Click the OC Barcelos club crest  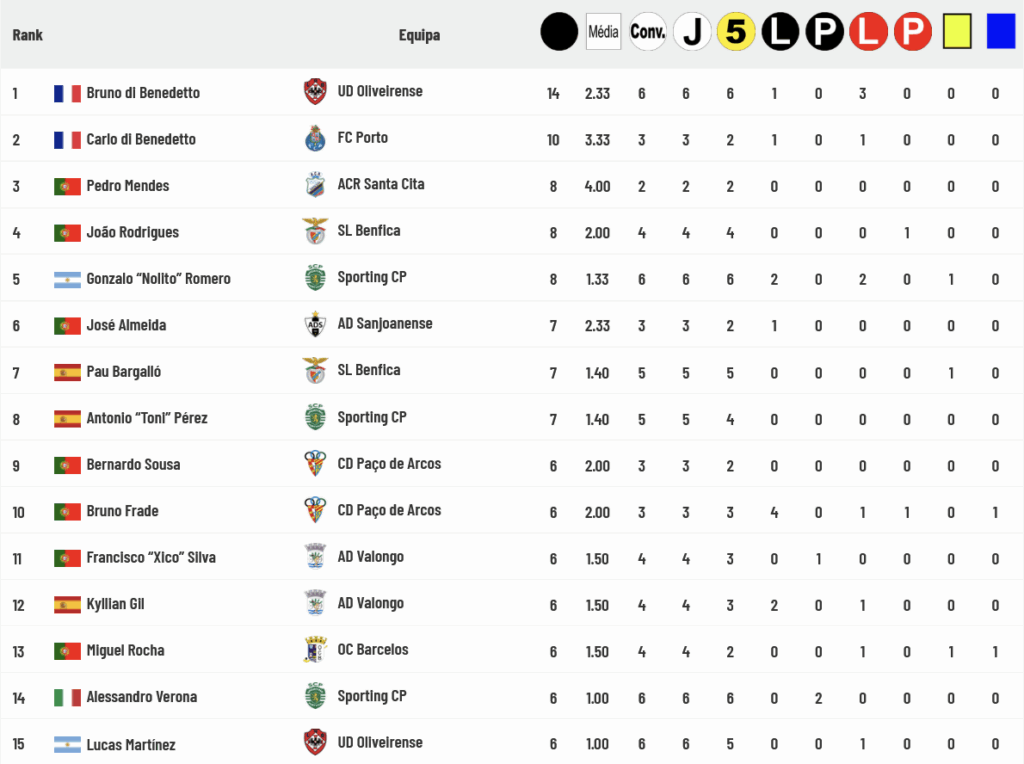click(315, 650)
